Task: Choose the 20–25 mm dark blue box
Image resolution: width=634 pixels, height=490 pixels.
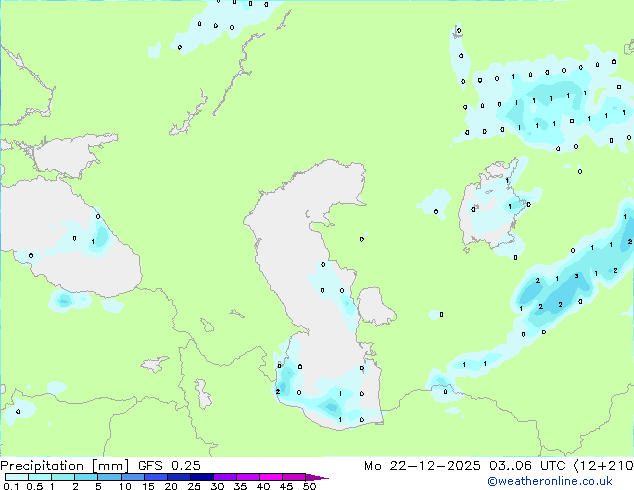Action: coord(178,477)
